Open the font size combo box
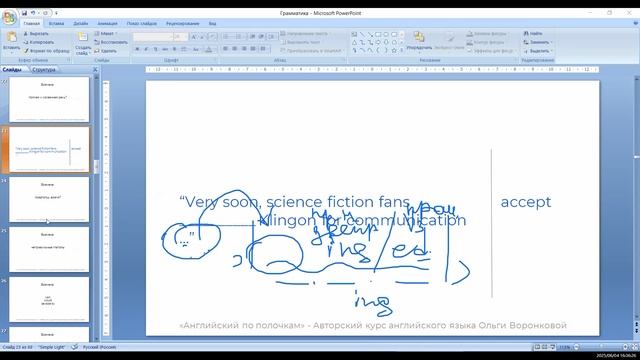 pos(180,37)
